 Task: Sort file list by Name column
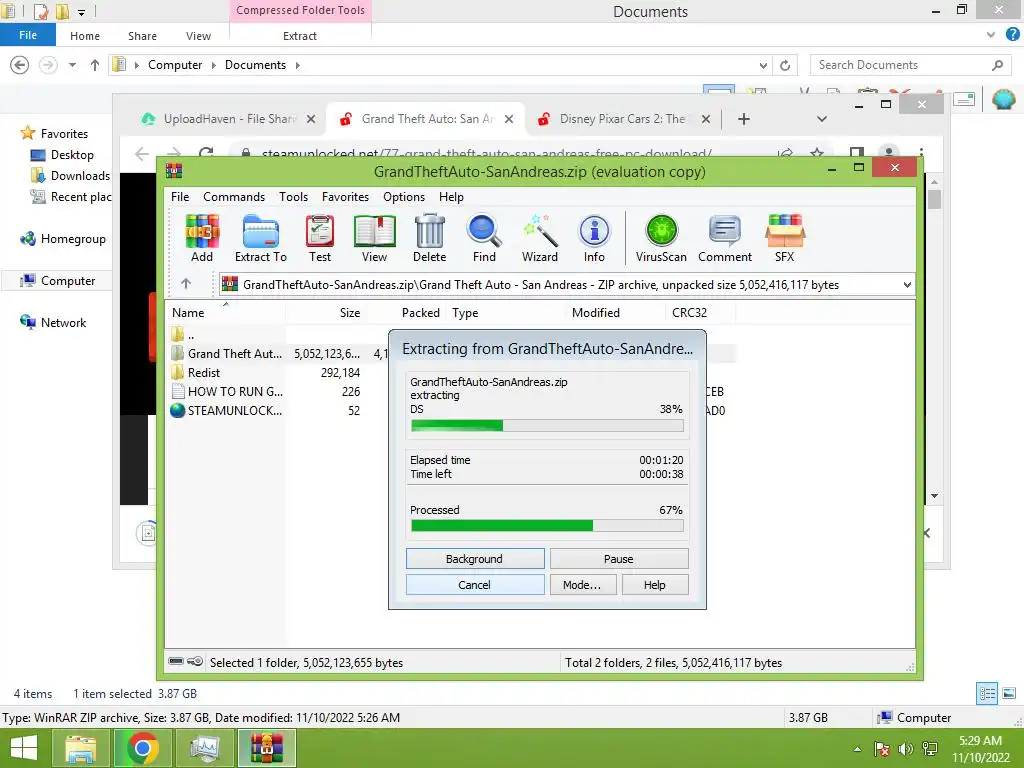(225, 313)
